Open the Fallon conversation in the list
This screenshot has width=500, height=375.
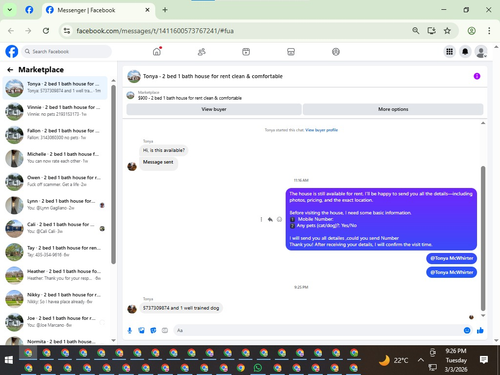click(x=55, y=134)
